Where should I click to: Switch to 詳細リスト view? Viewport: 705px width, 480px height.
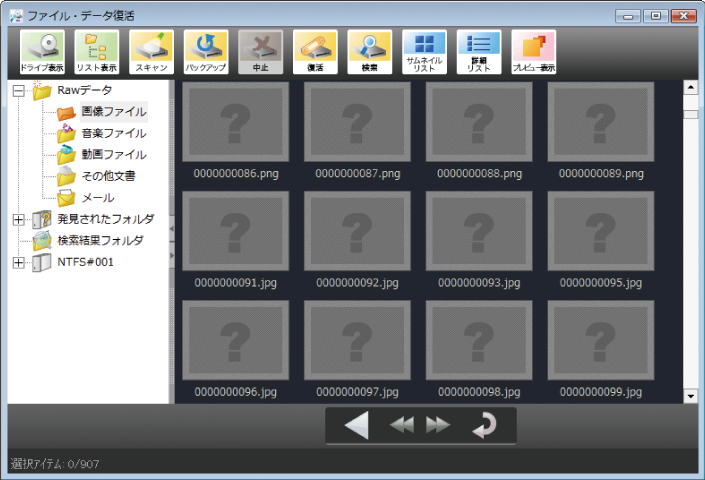[x=478, y=52]
